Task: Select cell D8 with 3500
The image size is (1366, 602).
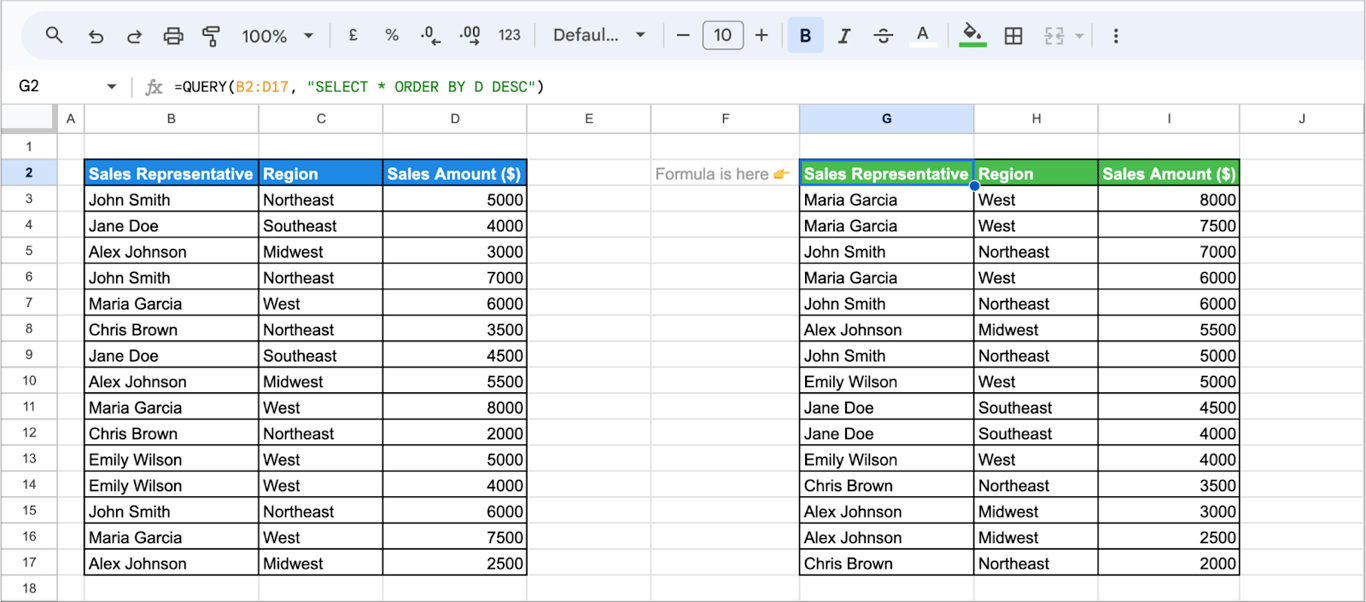Action: click(455, 329)
